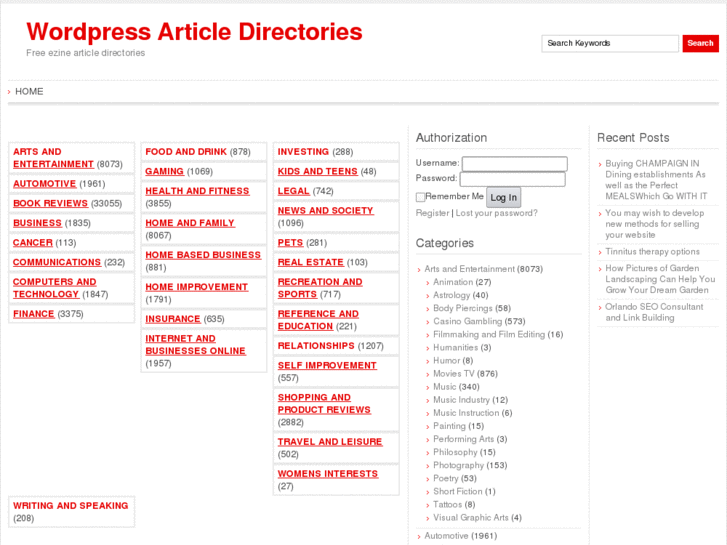
Task: Select the WRITING AND SPEAKING category
Action: click(70, 506)
